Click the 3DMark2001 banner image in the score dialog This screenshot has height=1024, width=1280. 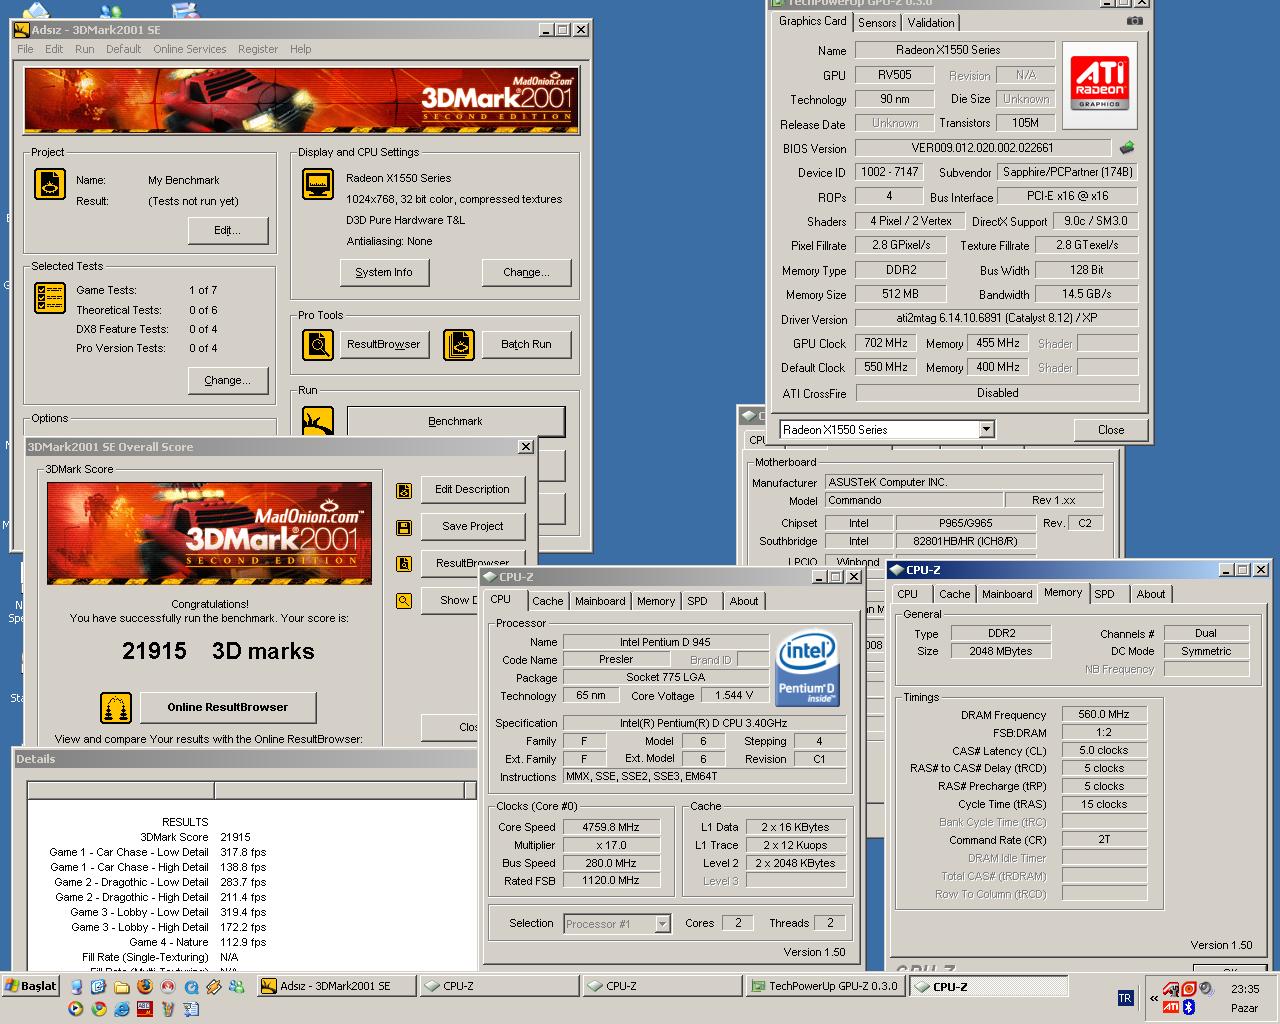[x=209, y=534]
